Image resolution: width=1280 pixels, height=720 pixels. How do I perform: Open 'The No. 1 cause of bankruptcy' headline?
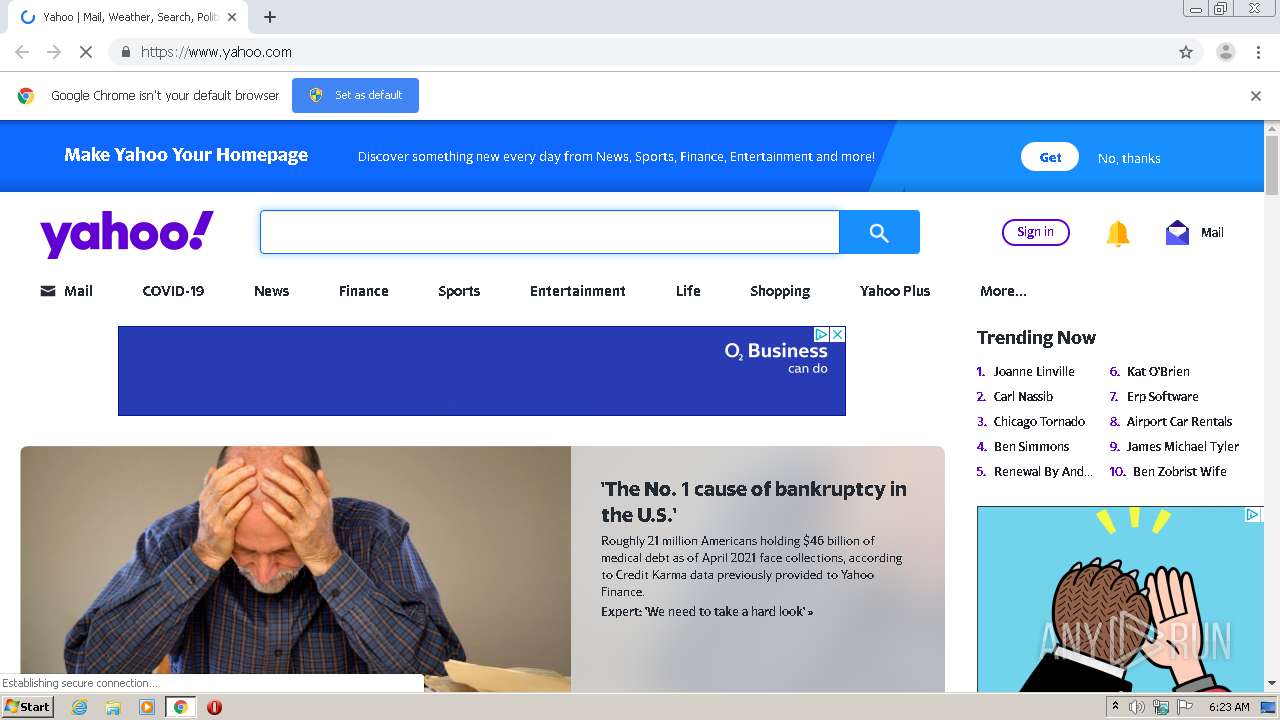(x=754, y=502)
